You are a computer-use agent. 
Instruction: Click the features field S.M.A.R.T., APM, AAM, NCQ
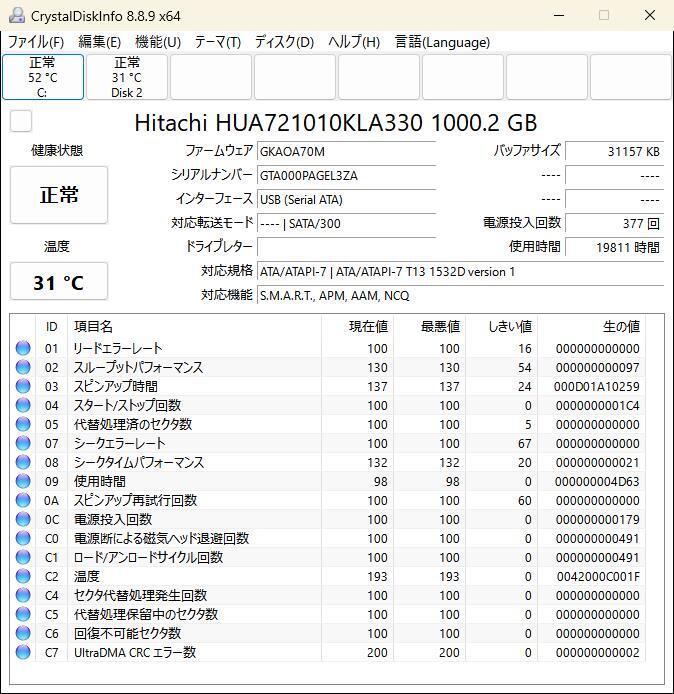point(460,295)
